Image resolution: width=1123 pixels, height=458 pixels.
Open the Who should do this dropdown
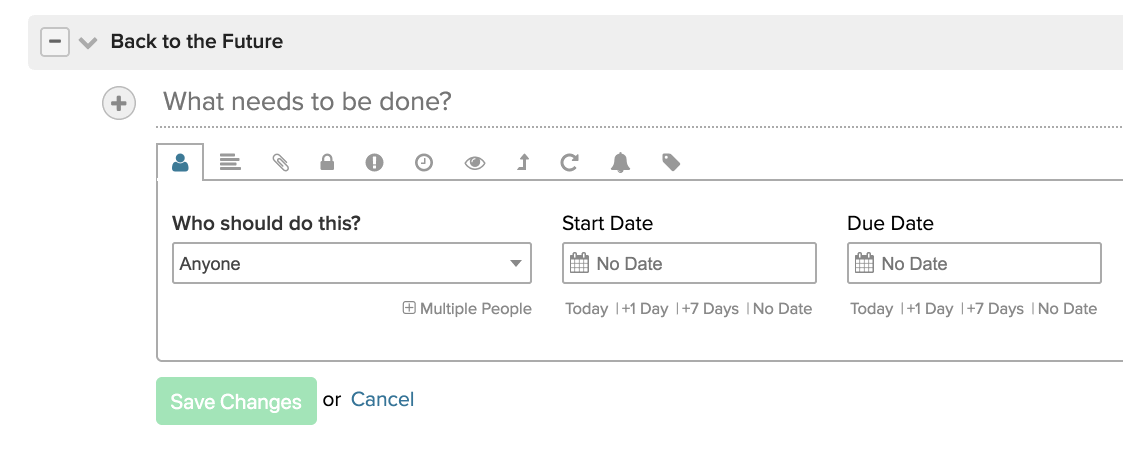coord(352,263)
